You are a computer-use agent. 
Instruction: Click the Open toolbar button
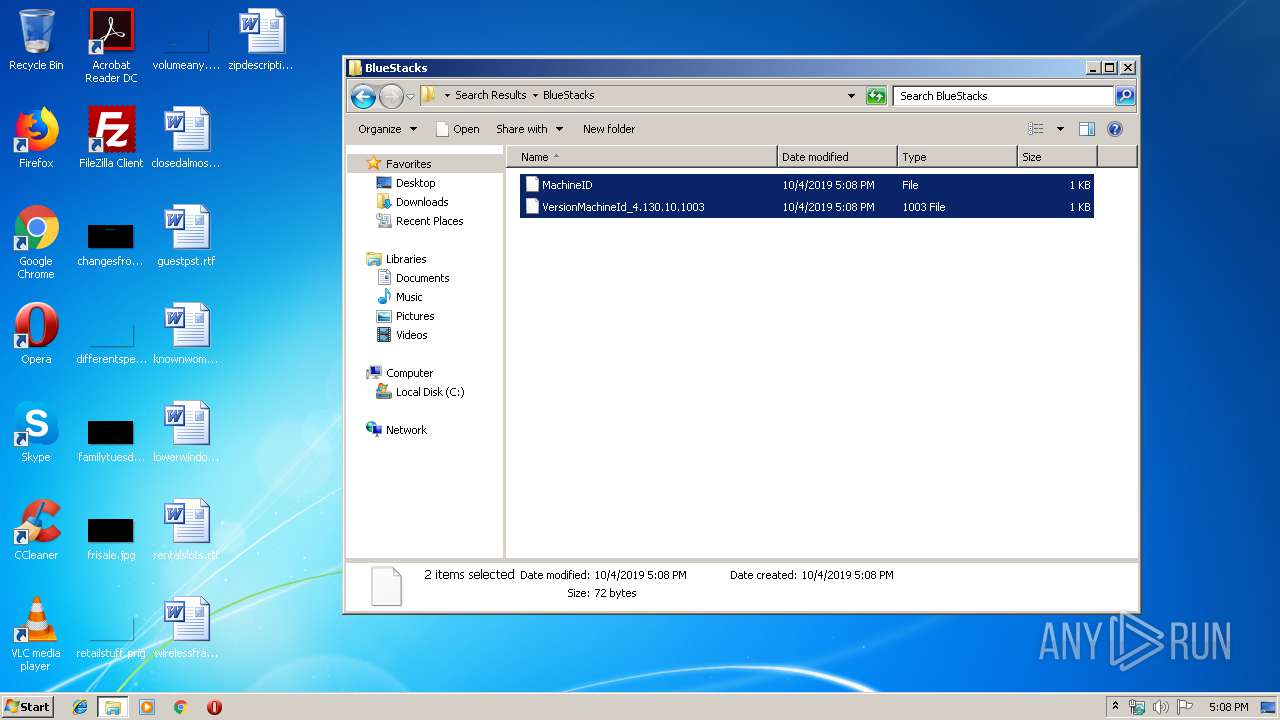[458, 129]
